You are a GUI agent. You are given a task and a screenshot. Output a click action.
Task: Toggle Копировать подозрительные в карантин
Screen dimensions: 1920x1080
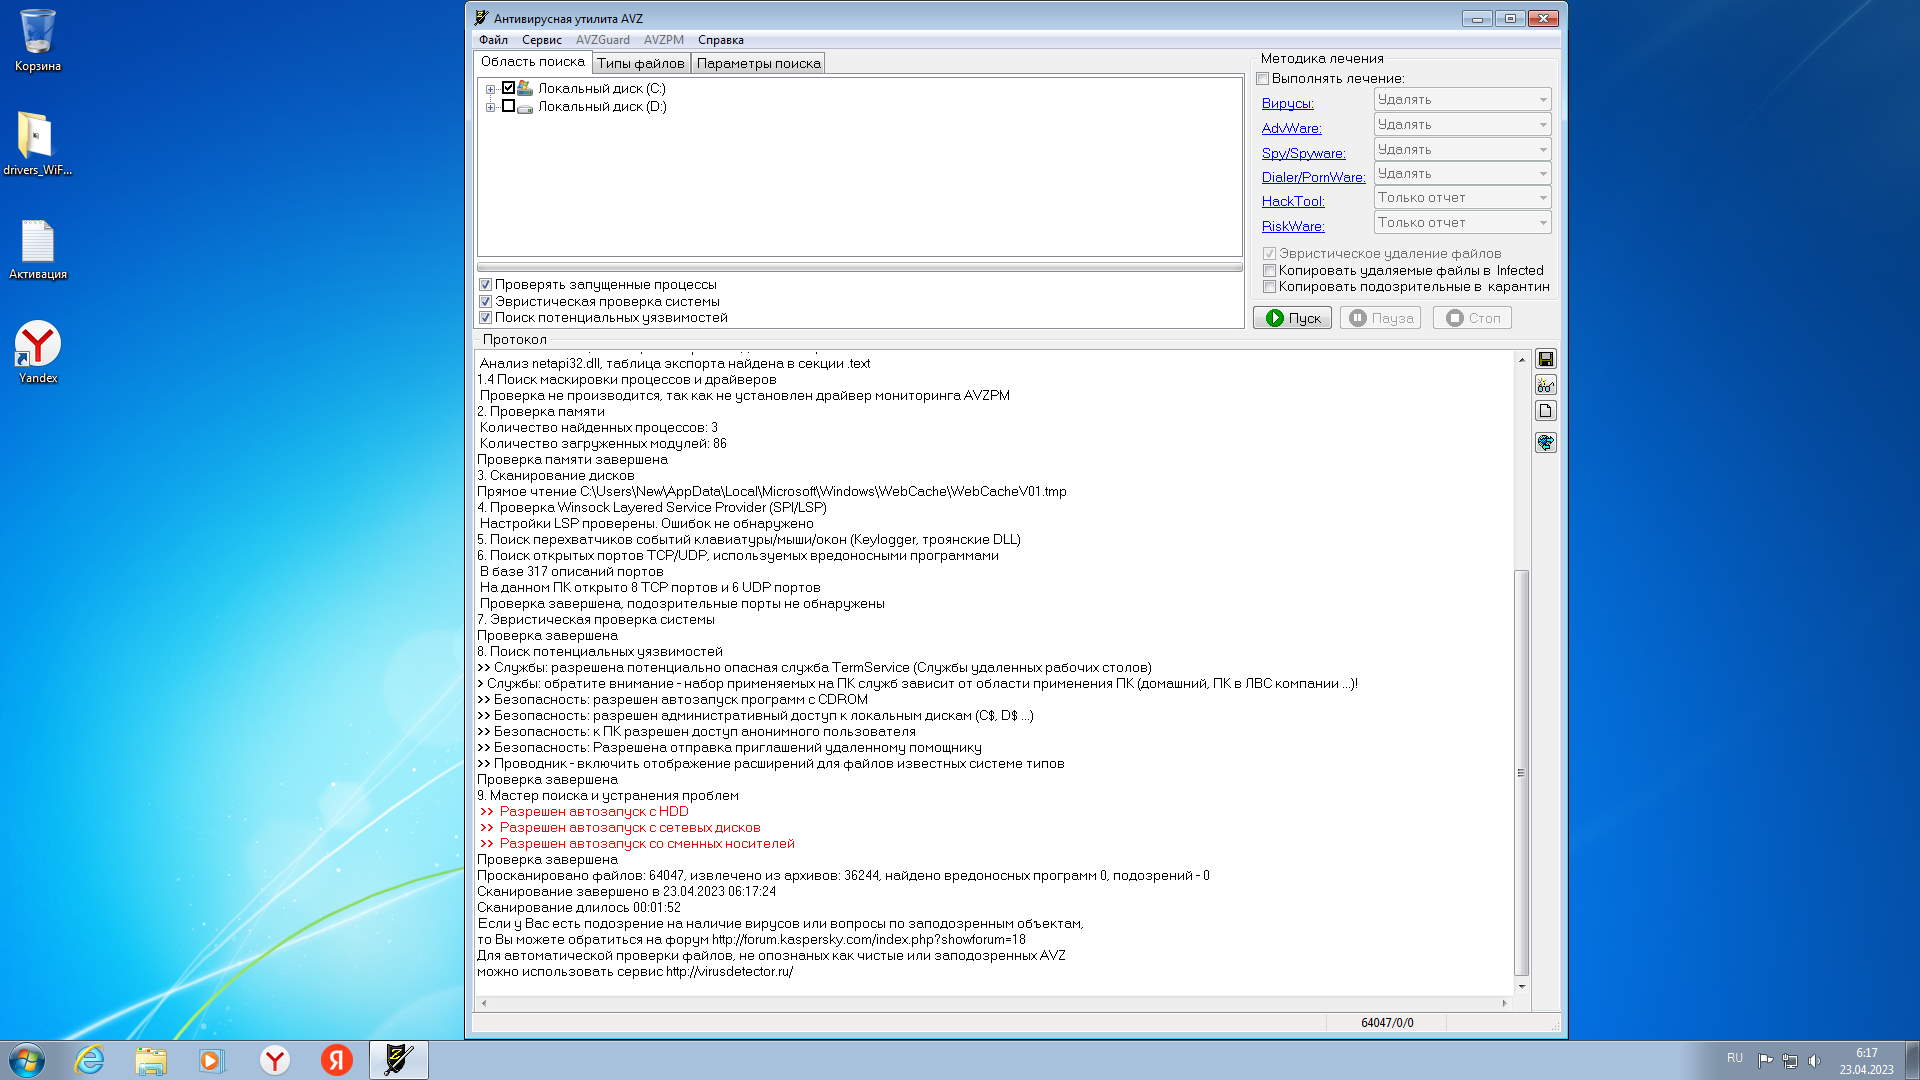tap(1269, 287)
